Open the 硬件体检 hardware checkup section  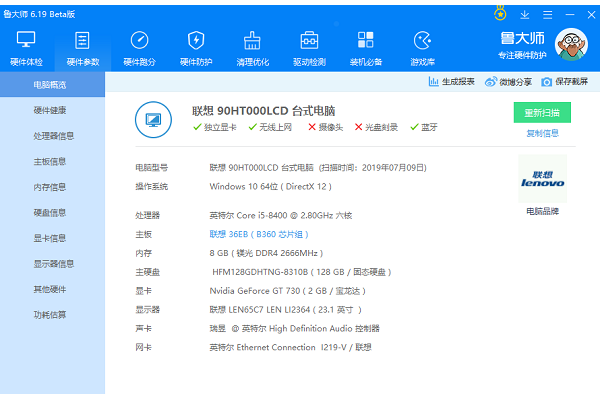(x=26, y=49)
